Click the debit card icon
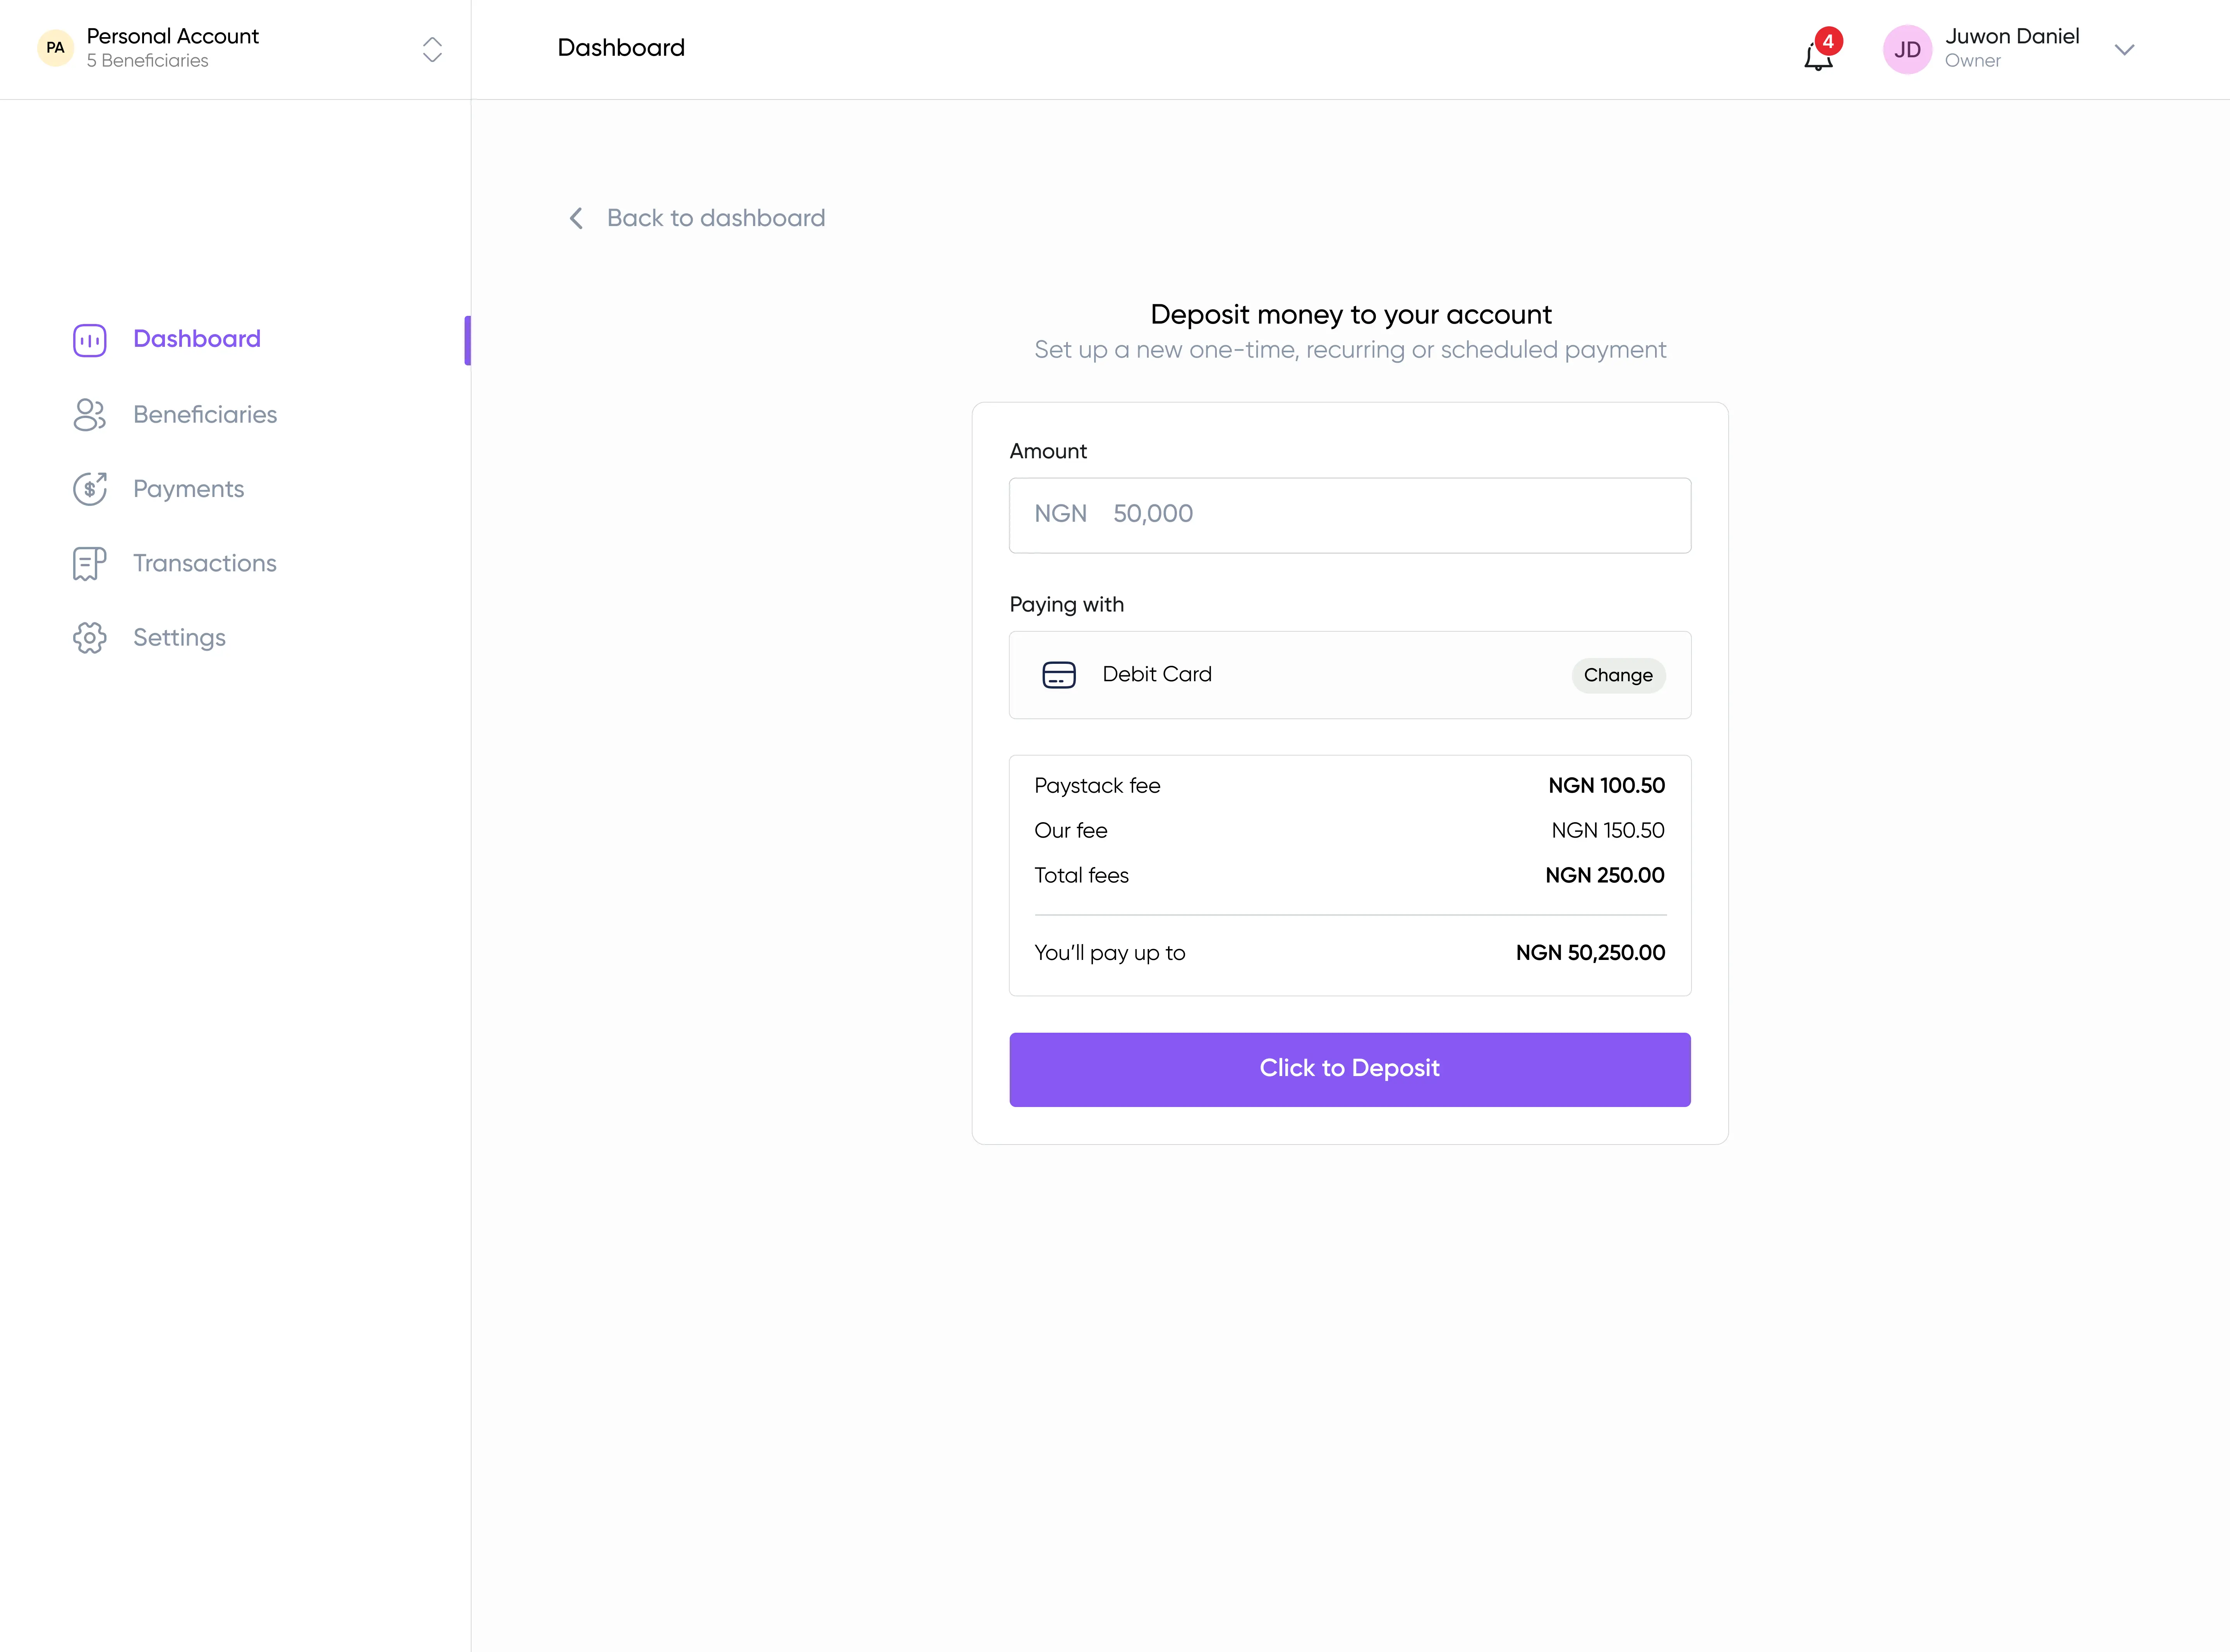 coord(1059,675)
